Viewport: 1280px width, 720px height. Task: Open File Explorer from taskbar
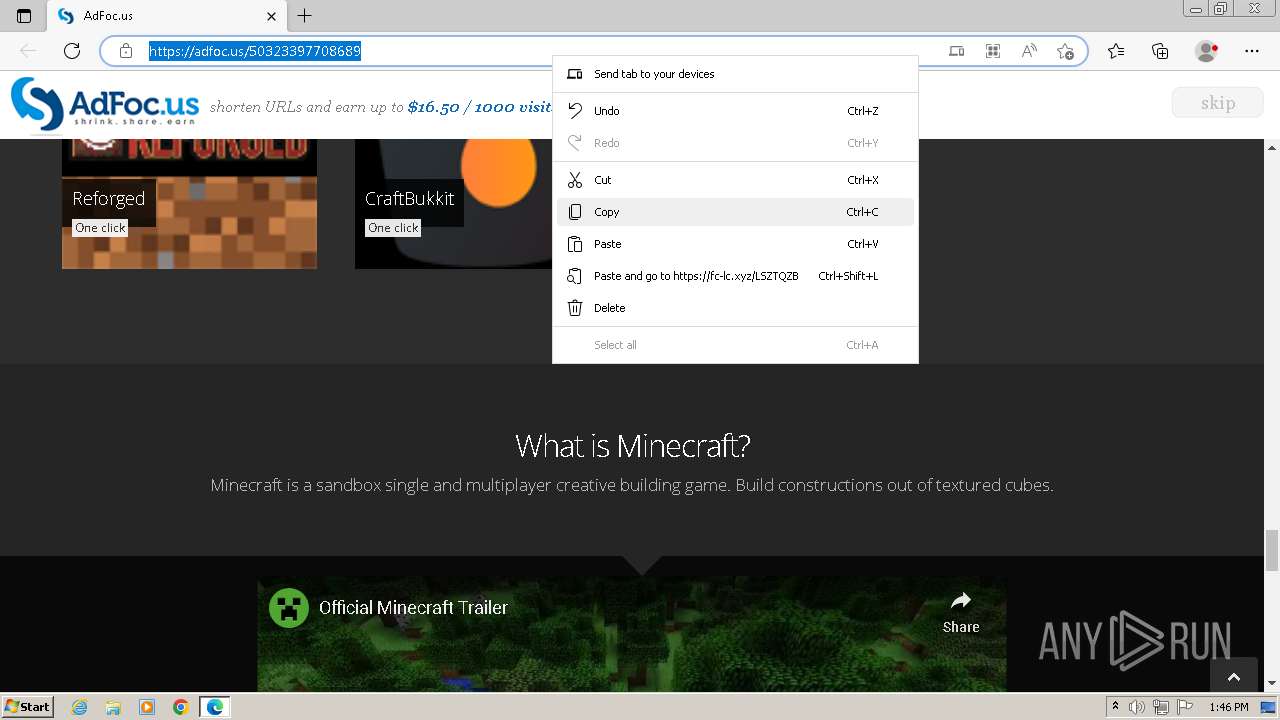[x=113, y=707]
